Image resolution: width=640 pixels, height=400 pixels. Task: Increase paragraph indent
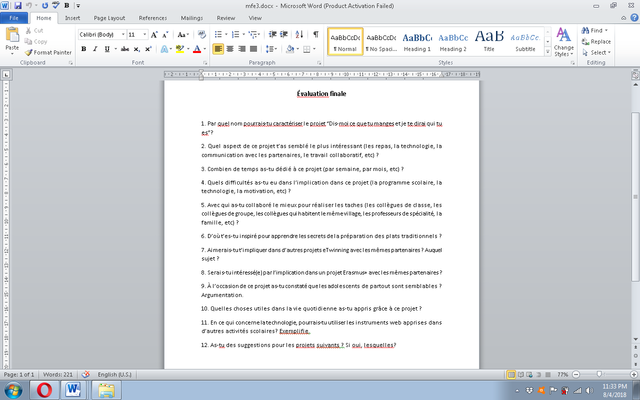[284, 35]
